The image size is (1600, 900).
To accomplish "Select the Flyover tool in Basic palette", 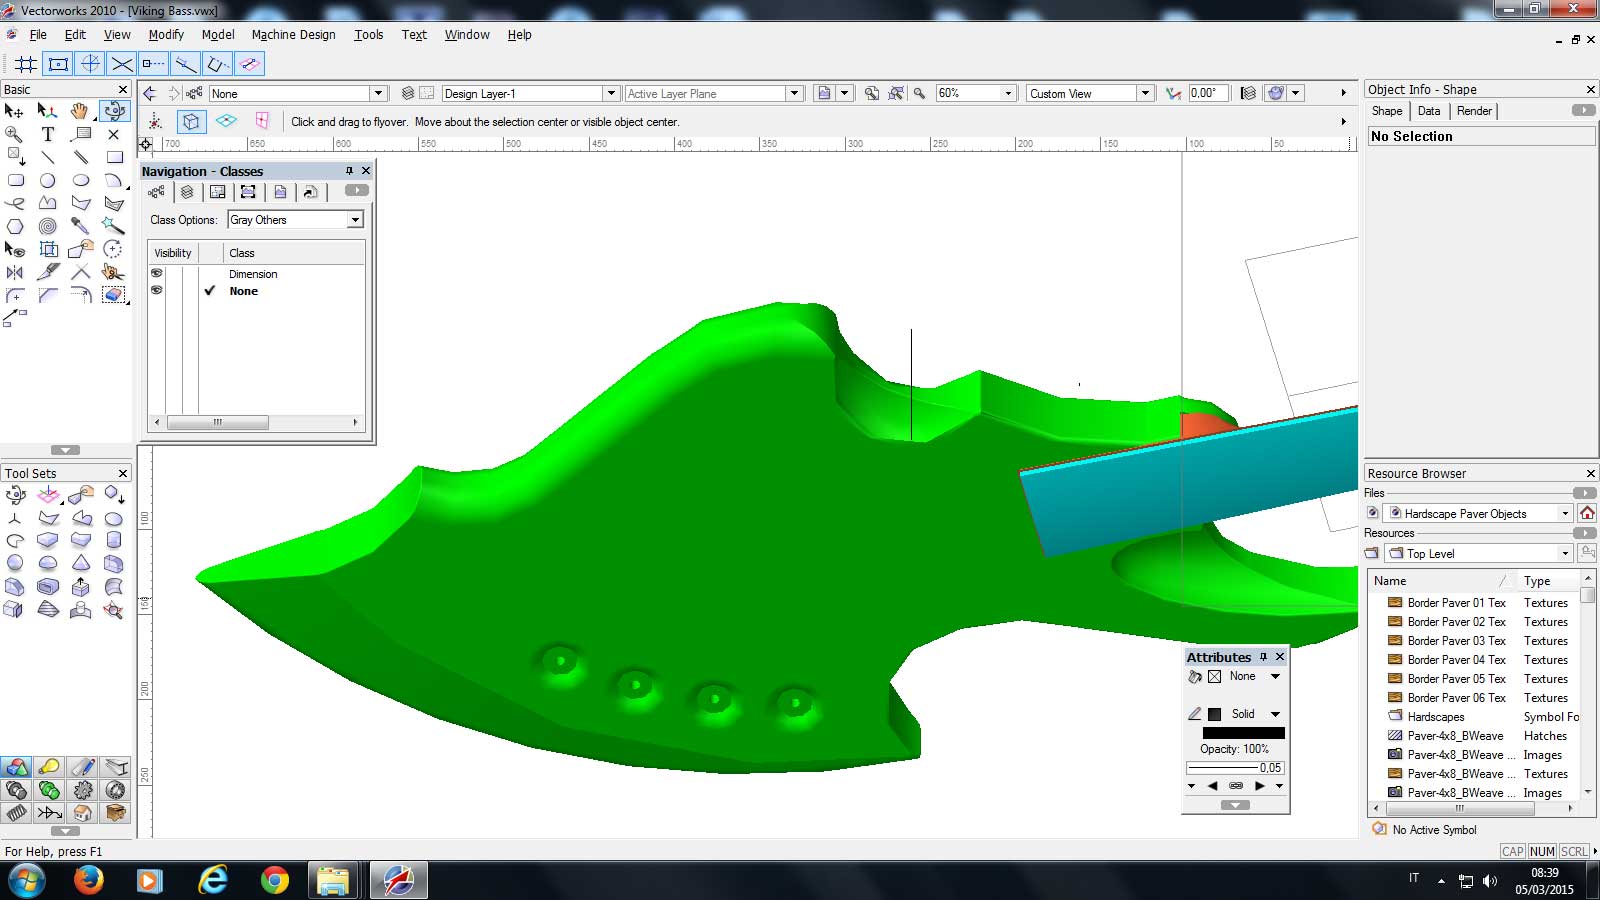I will [114, 112].
